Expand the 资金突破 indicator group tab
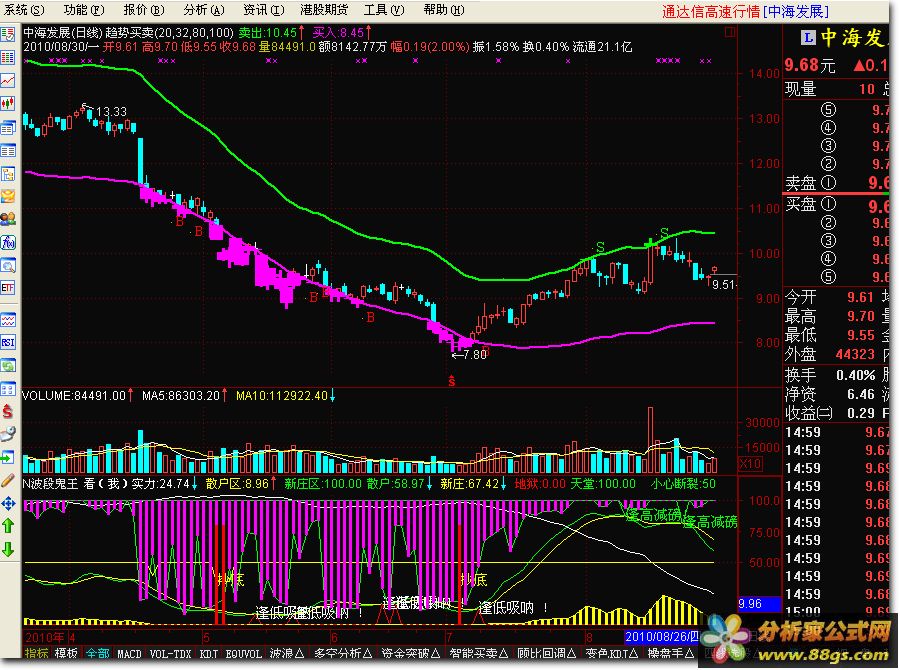Screen dimensions: 900x670 410,653
